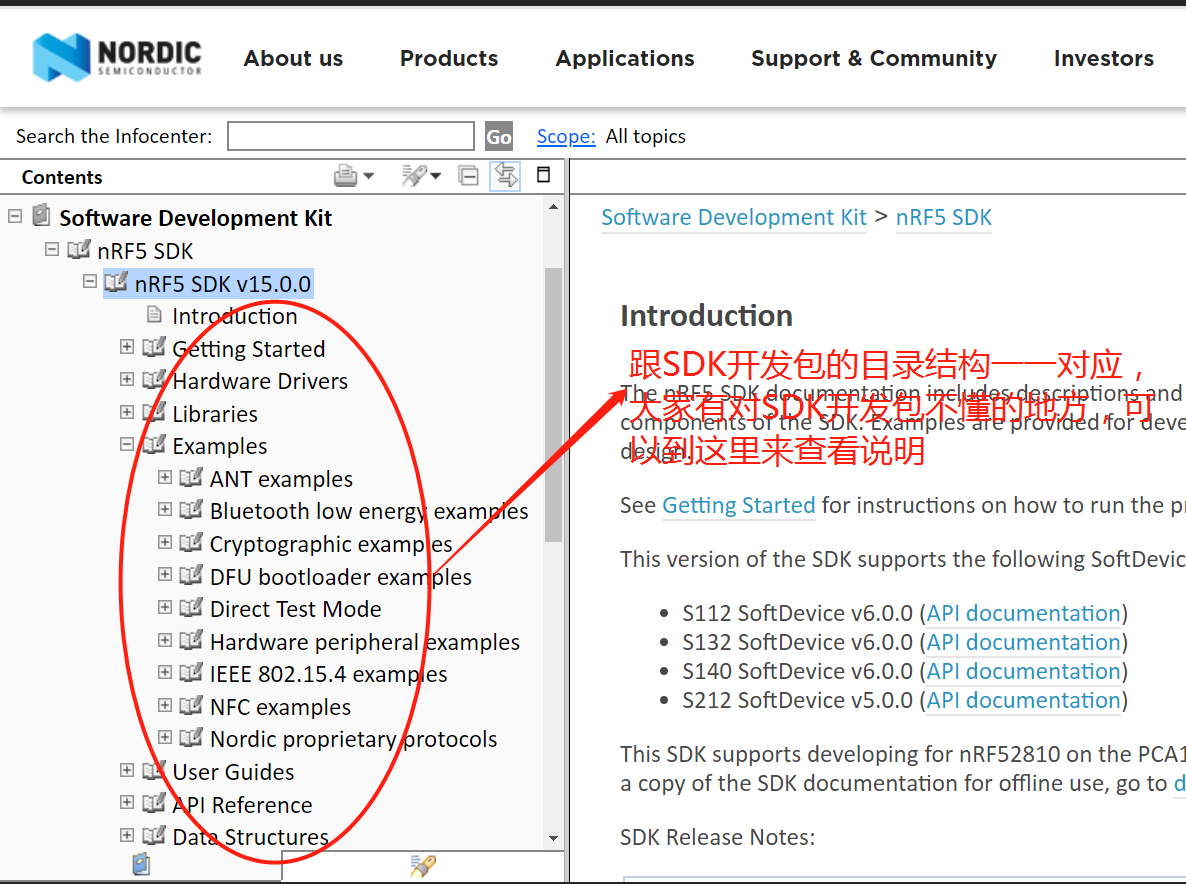Click the Introduction page icon
The width and height of the screenshot is (1186, 884).
coord(154,314)
